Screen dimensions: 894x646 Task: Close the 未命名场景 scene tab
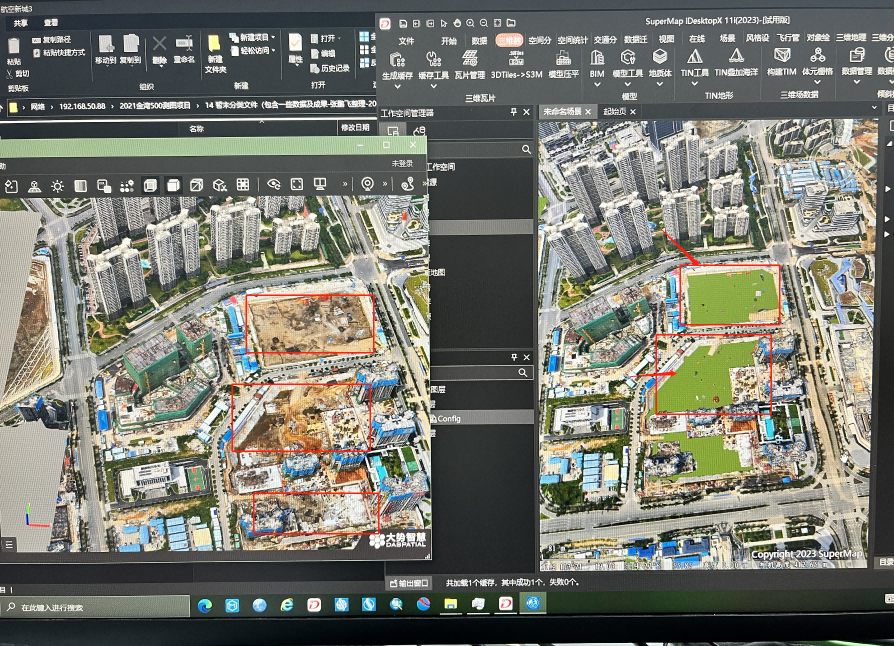[588, 112]
